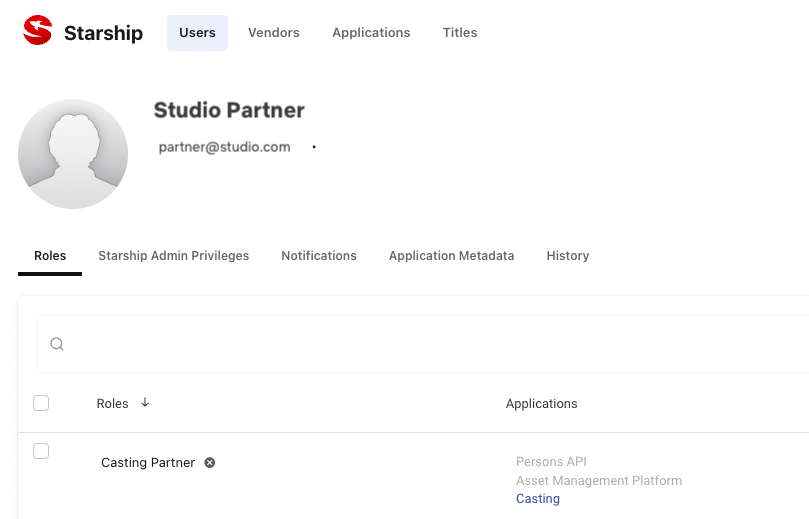809x519 pixels.
Task: Open the Applications navigation item
Action: [x=371, y=32]
